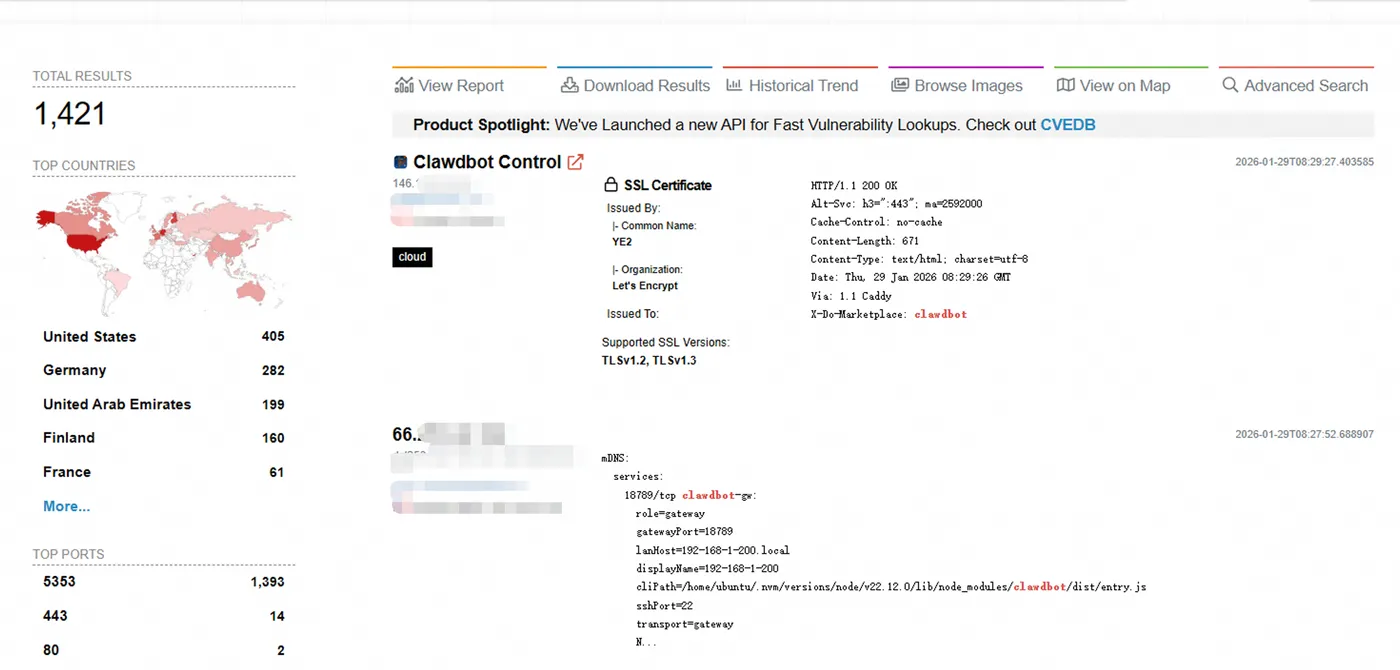Click the Via: 1.1 Caddy header line
This screenshot has height=670, width=1400.
pyautogui.click(x=851, y=296)
